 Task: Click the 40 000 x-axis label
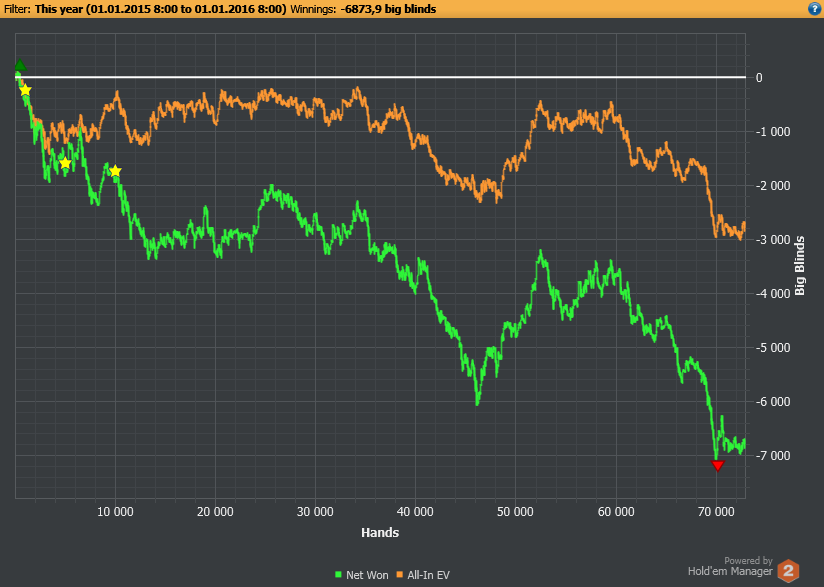pos(415,512)
